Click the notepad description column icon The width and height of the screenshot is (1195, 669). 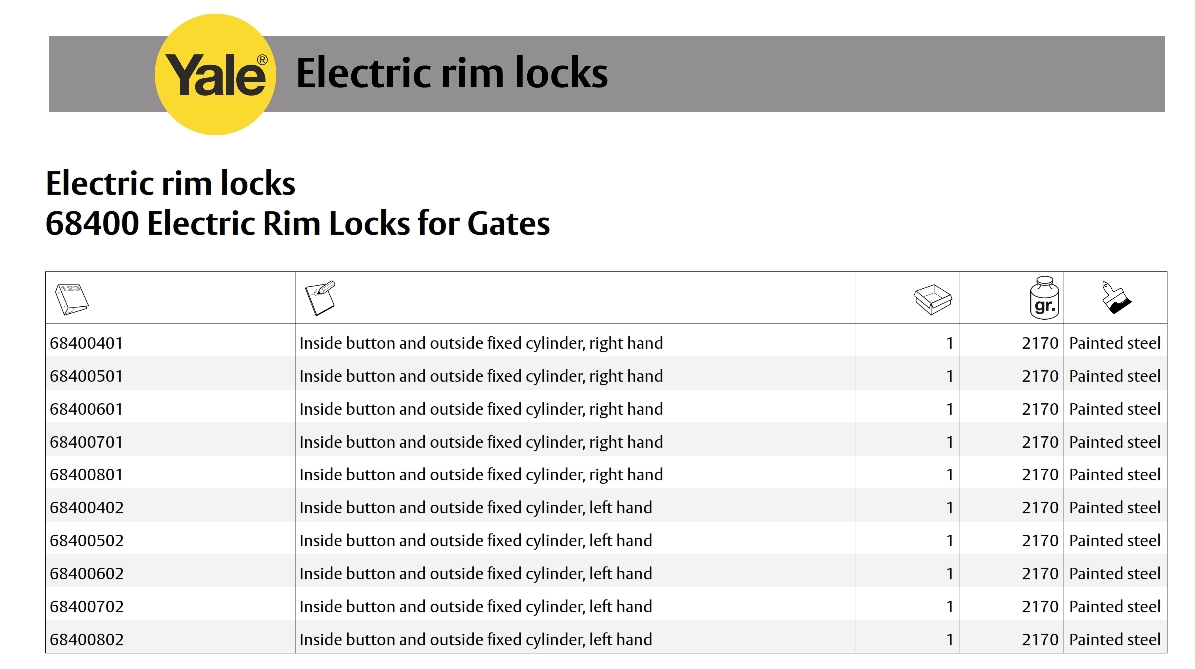(320, 297)
